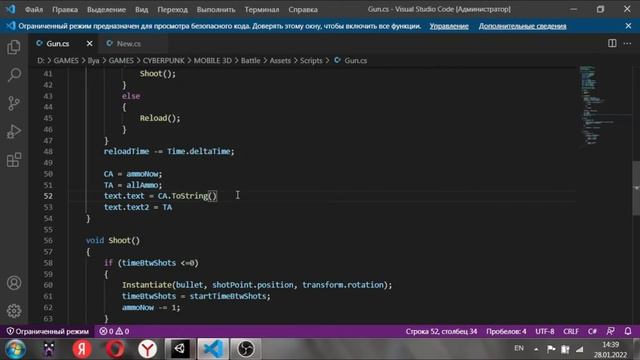Open OBS Studio from the taskbar
Screen dimensions: 640x360
pyautogui.click(x=246, y=349)
